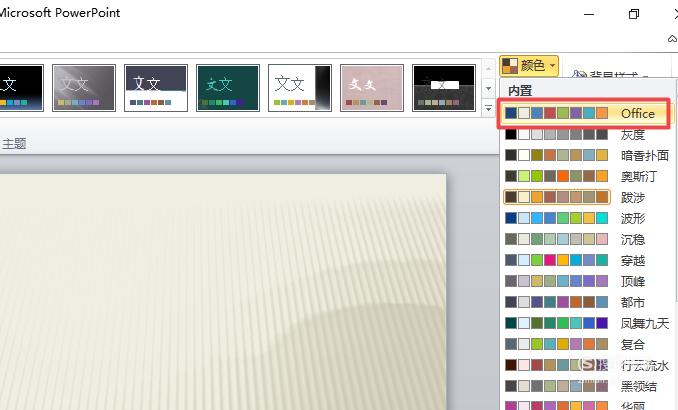Select the 跋涉 color scheme
This screenshot has width=678, height=410.
(x=586, y=197)
